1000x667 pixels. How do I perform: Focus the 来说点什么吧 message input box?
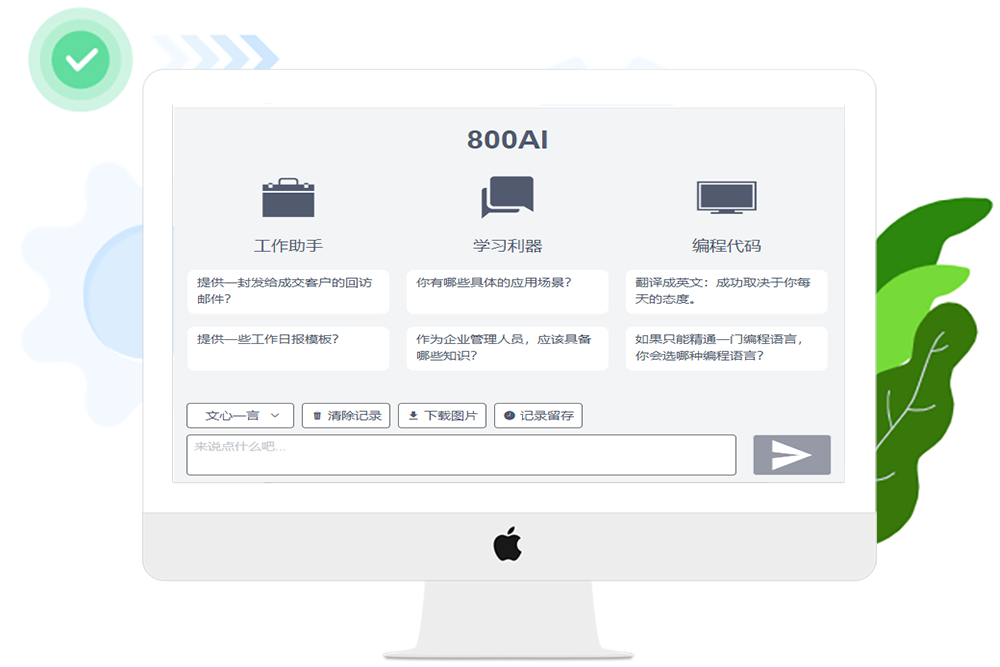tap(461, 455)
